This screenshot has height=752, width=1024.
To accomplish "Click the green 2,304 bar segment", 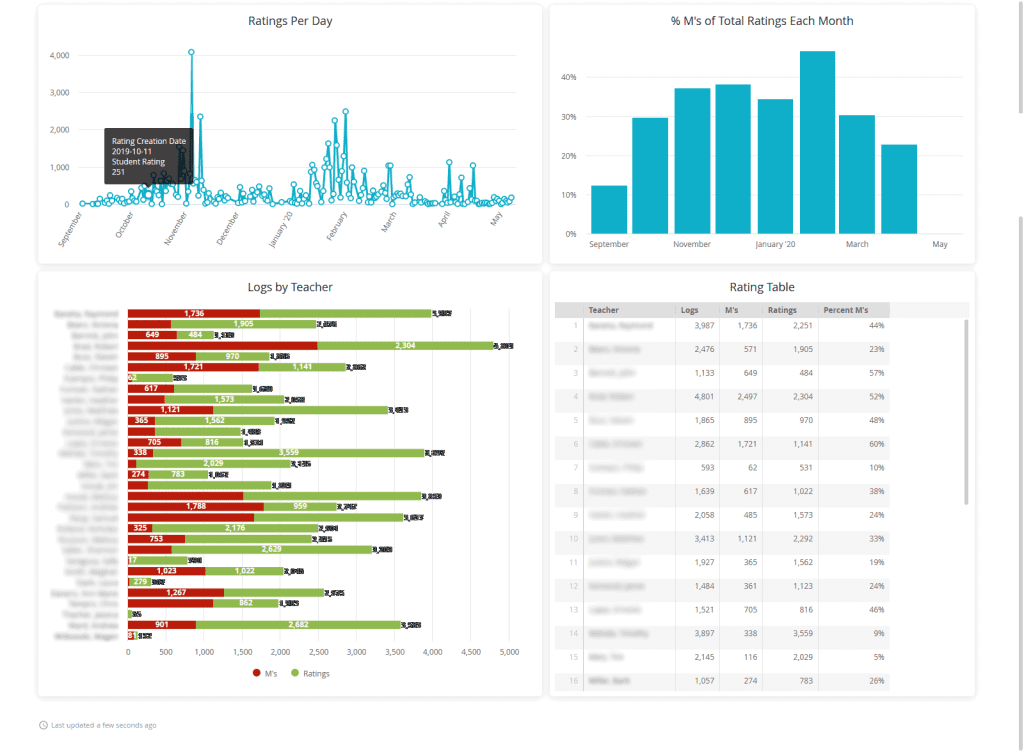I will [x=405, y=346].
